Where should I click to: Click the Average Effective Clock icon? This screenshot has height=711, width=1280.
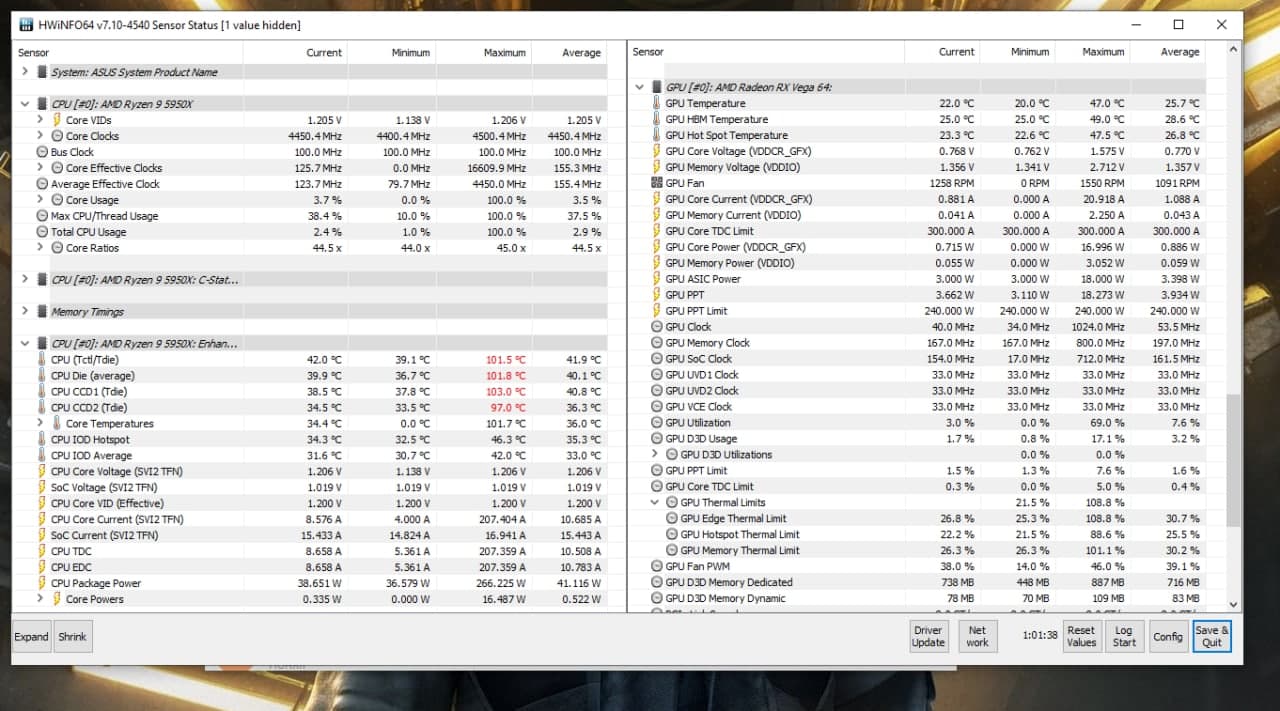(x=41, y=184)
